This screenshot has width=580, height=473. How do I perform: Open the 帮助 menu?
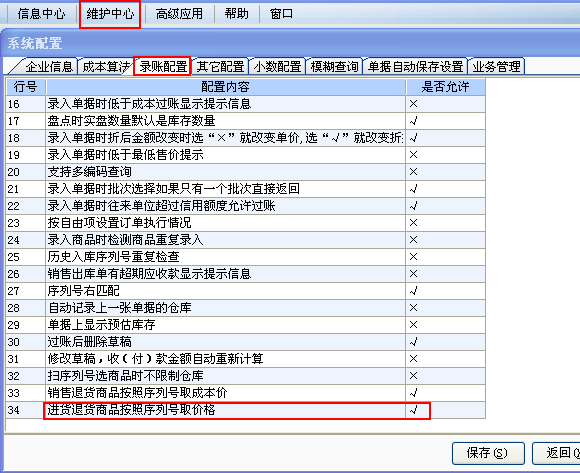(237, 14)
